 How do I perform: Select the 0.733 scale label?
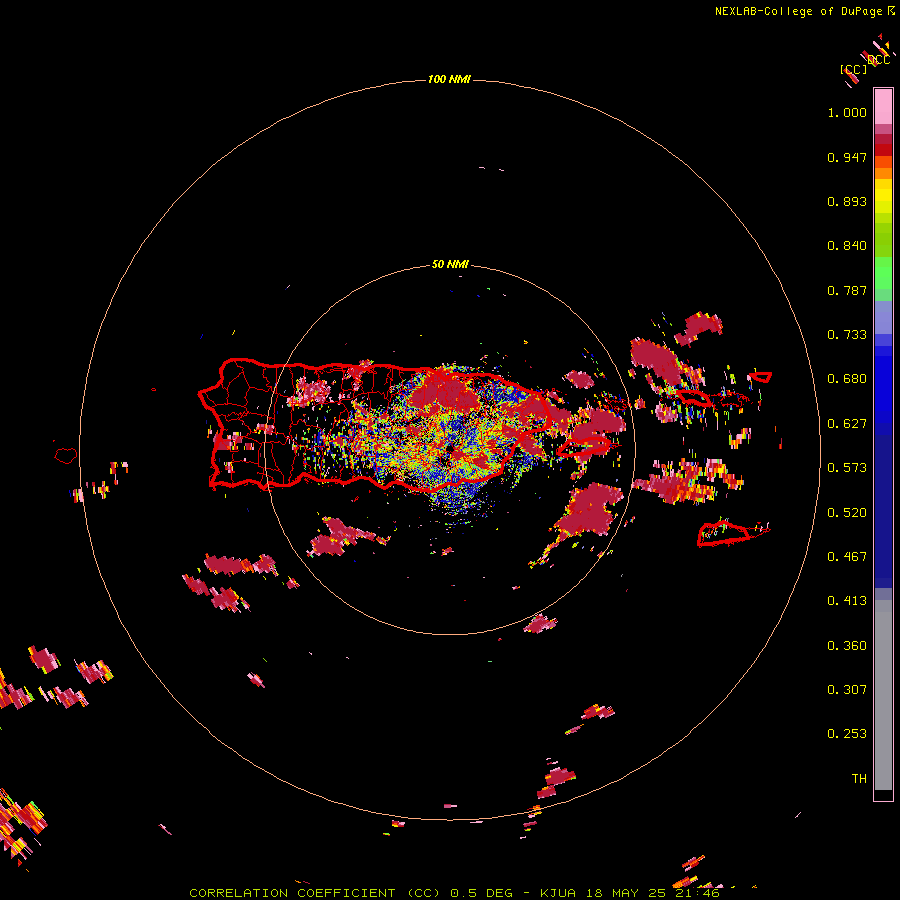(847, 335)
